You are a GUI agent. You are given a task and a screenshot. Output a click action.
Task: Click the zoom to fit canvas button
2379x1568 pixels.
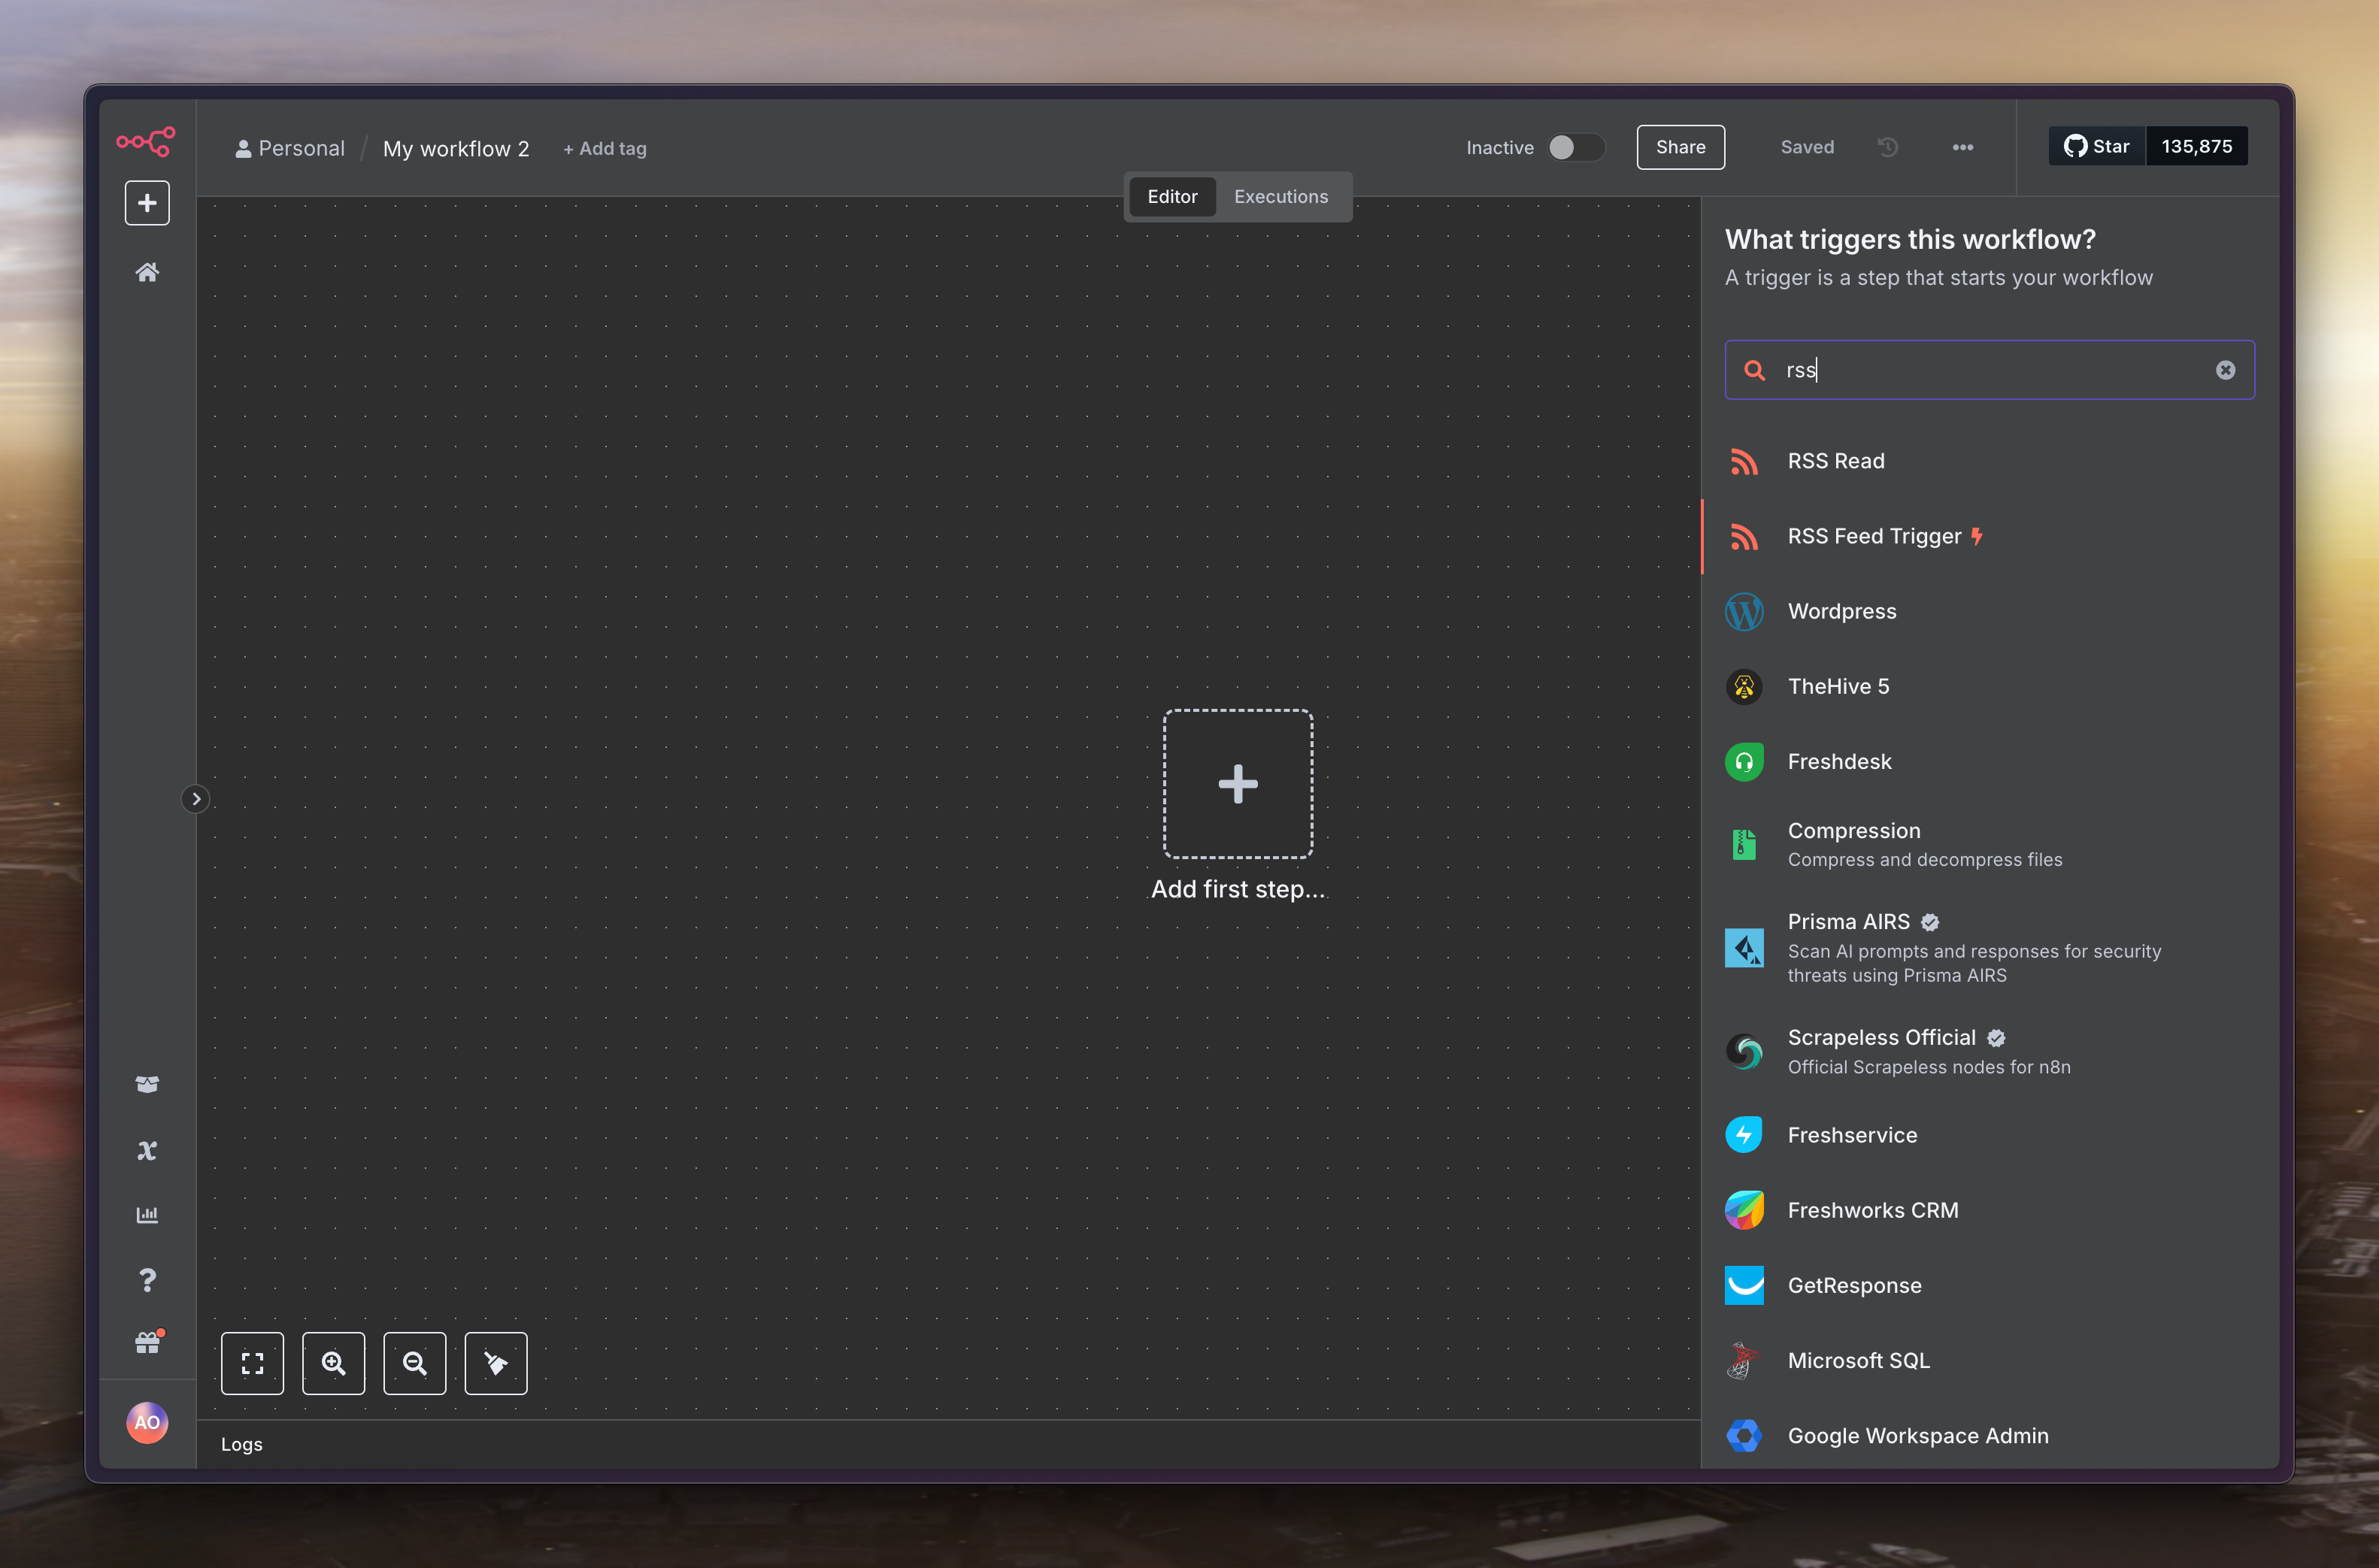(x=252, y=1363)
